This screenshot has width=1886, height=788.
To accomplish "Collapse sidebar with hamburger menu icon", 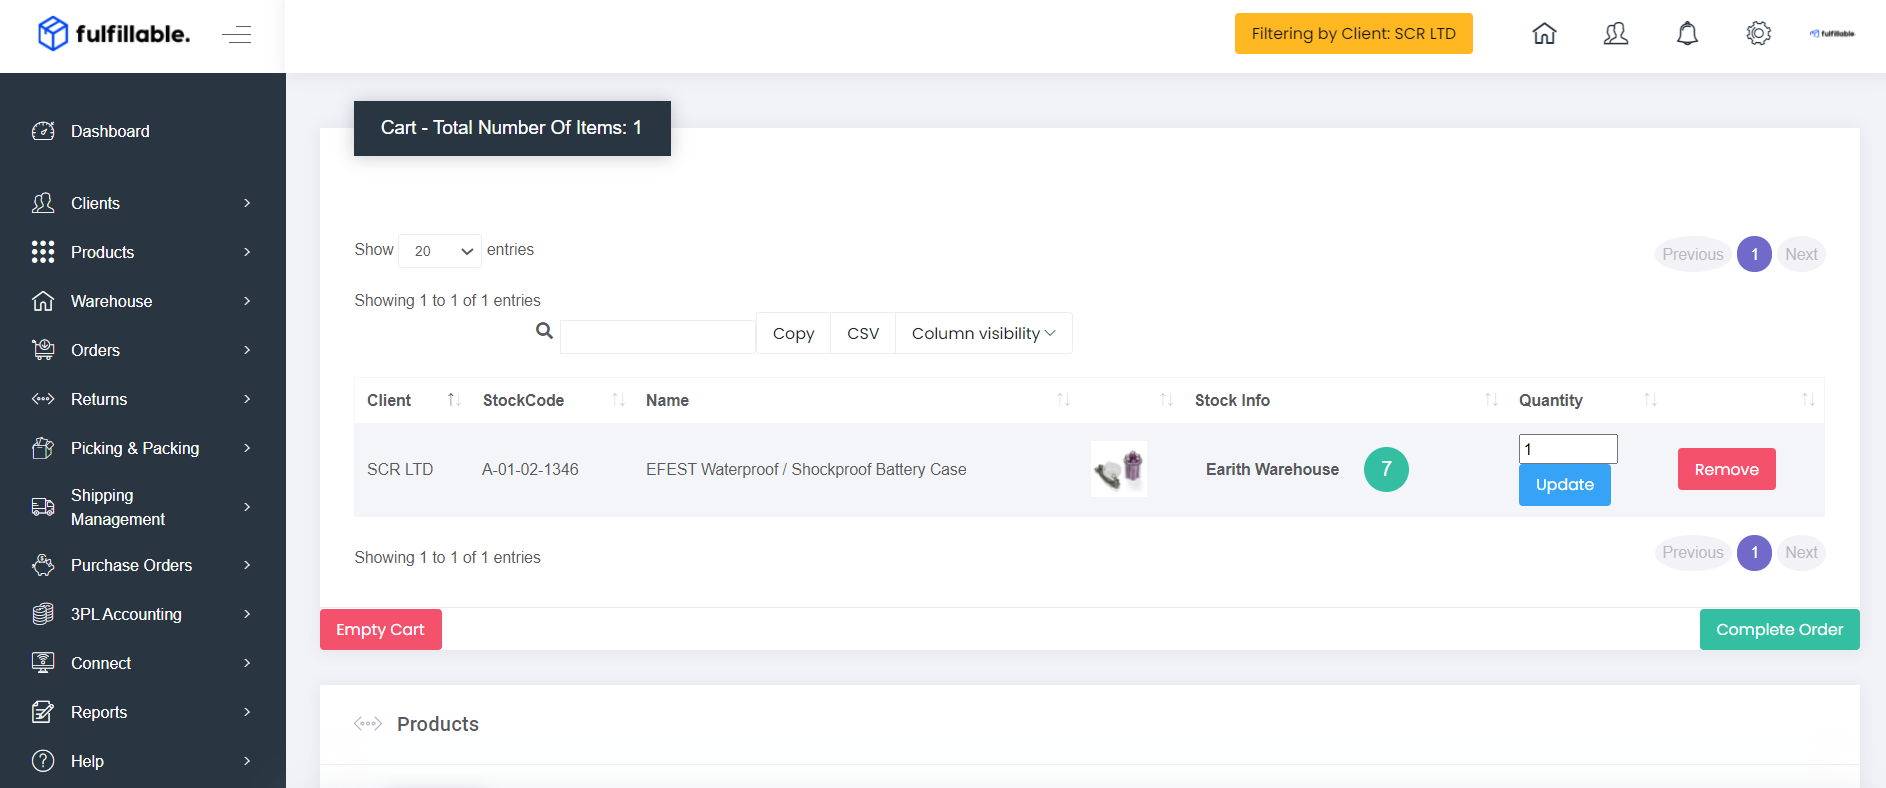I will [x=237, y=35].
